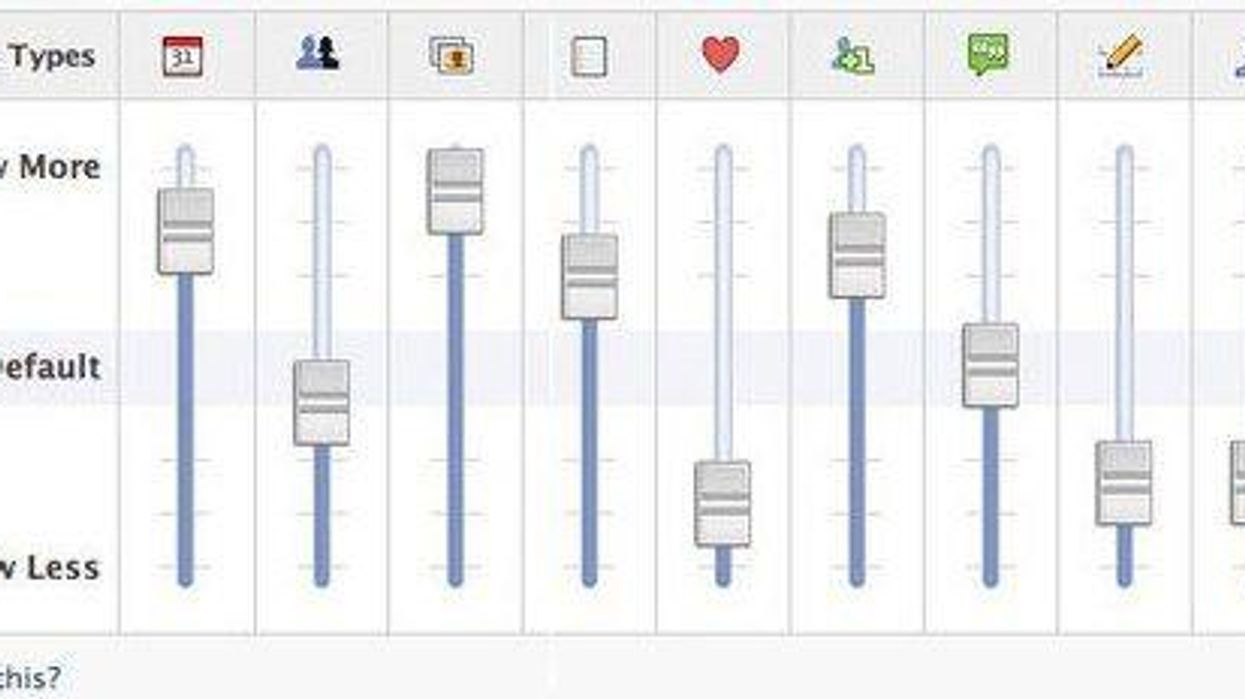The width and height of the screenshot is (1245, 699).
Task: Click slider handle under the photos icon
Action: pos(455,191)
